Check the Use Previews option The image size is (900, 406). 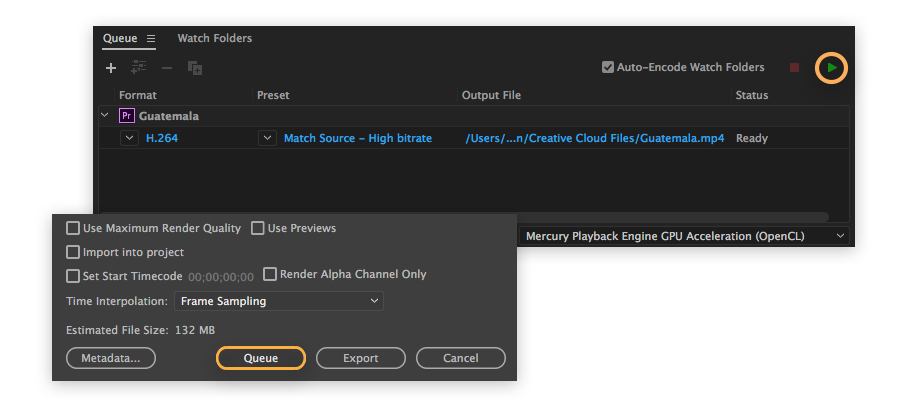[x=258, y=228]
